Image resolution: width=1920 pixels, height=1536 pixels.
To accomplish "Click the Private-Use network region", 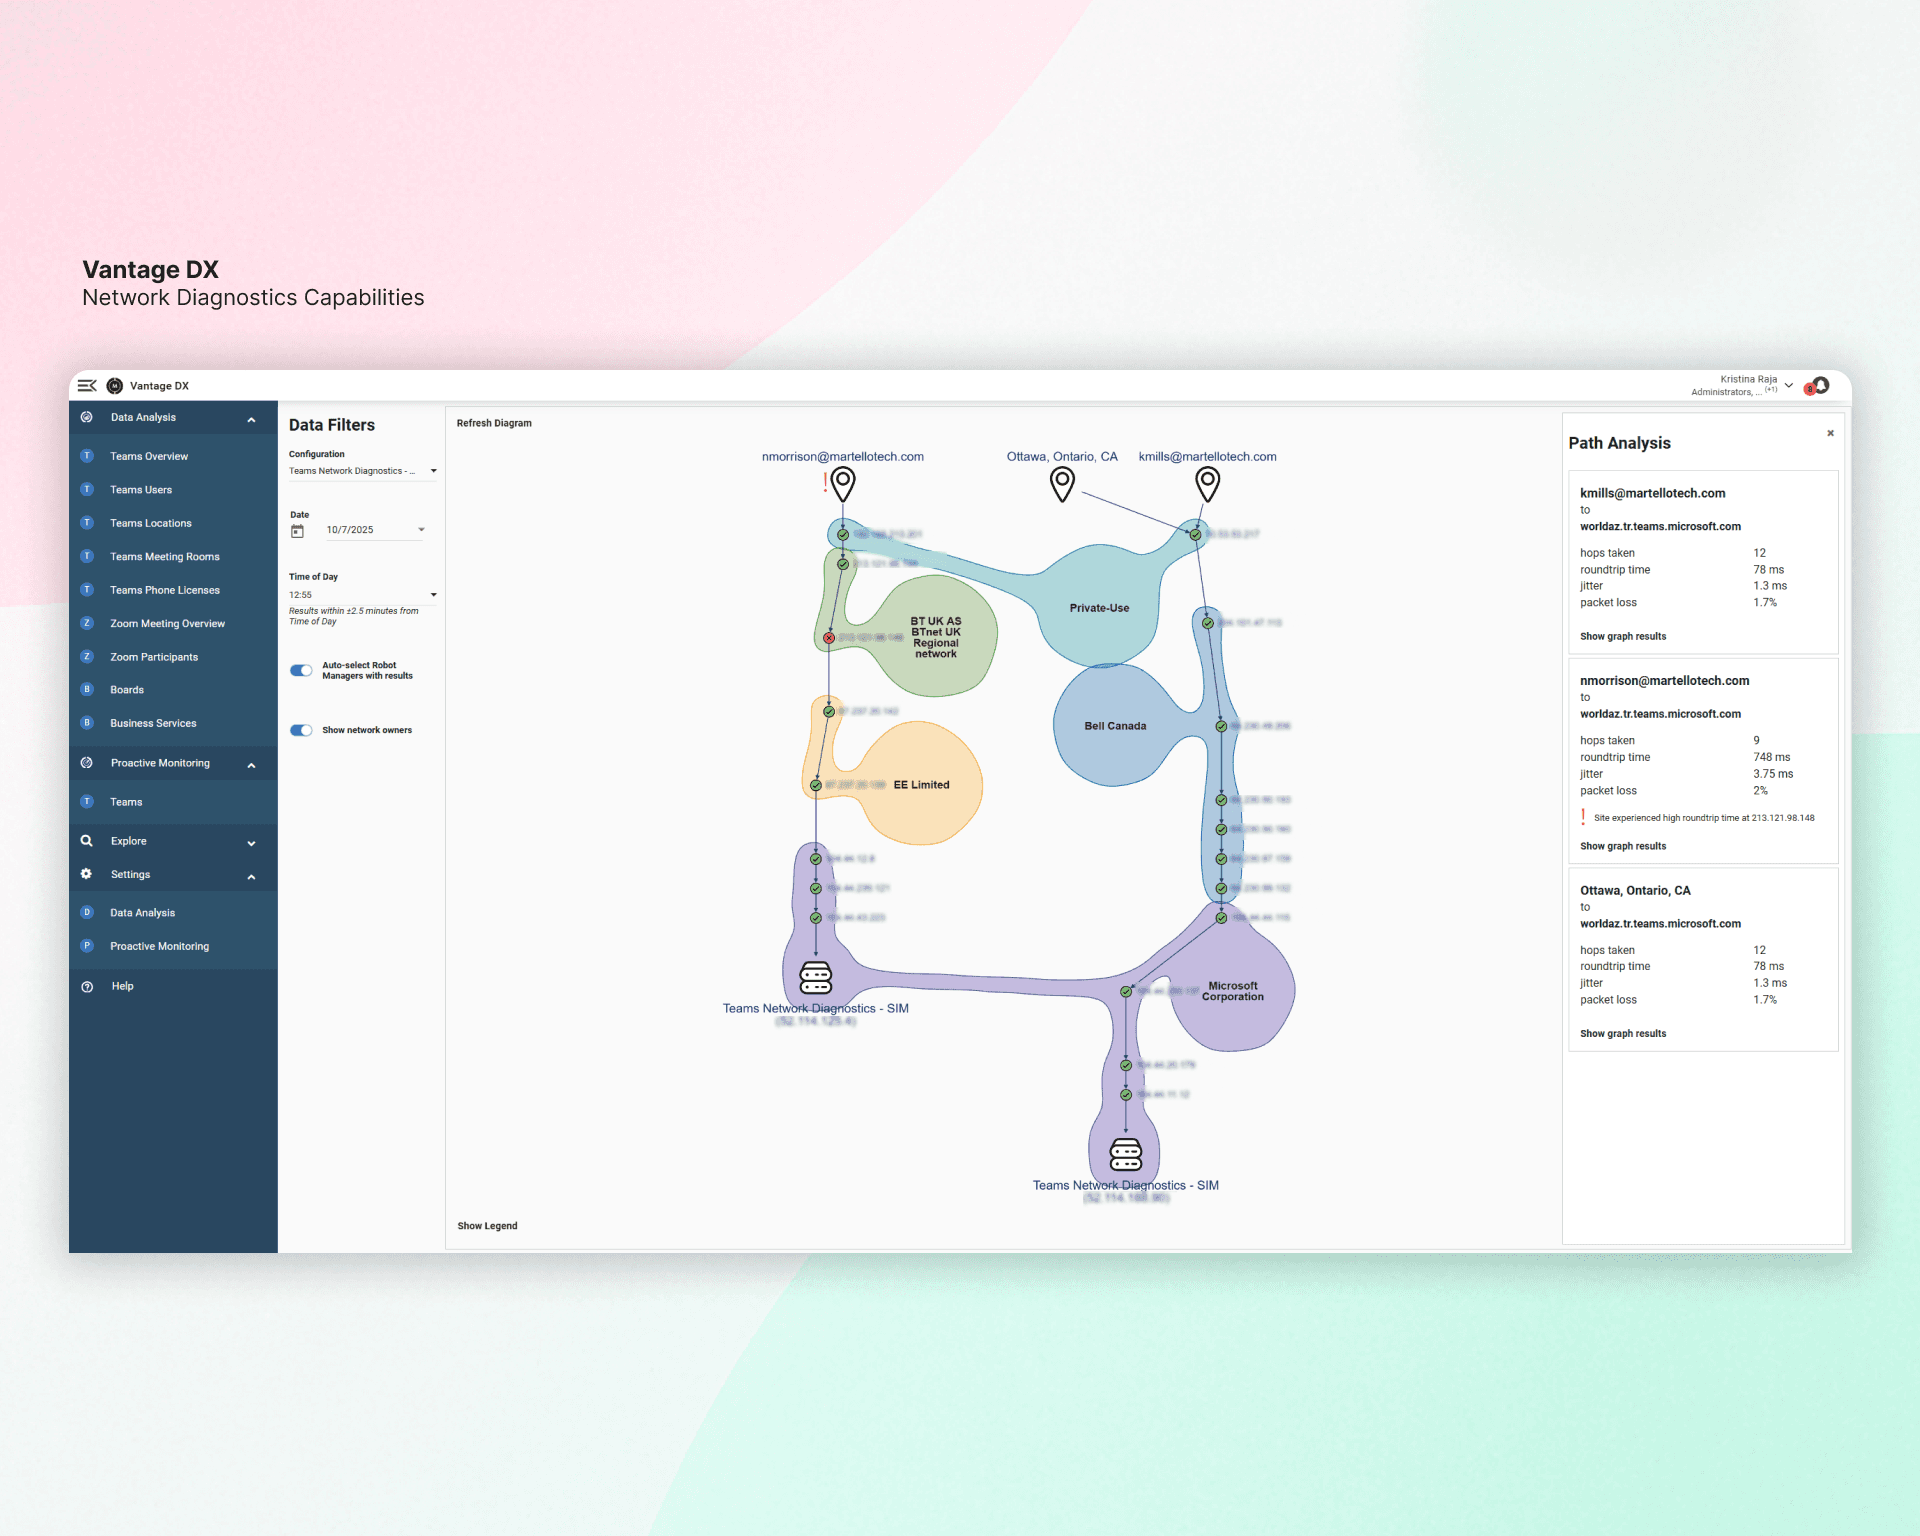I will [1099, 608].
